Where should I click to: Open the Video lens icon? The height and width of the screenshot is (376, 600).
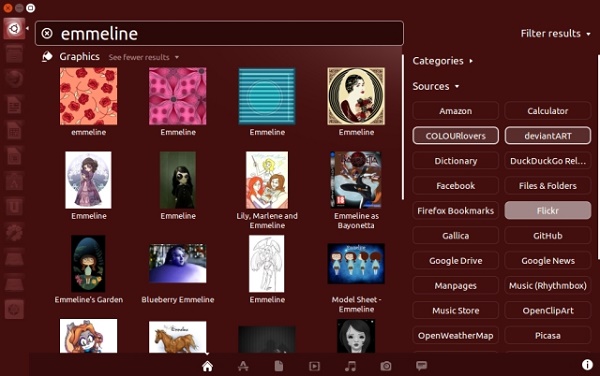tap(314, 366)
